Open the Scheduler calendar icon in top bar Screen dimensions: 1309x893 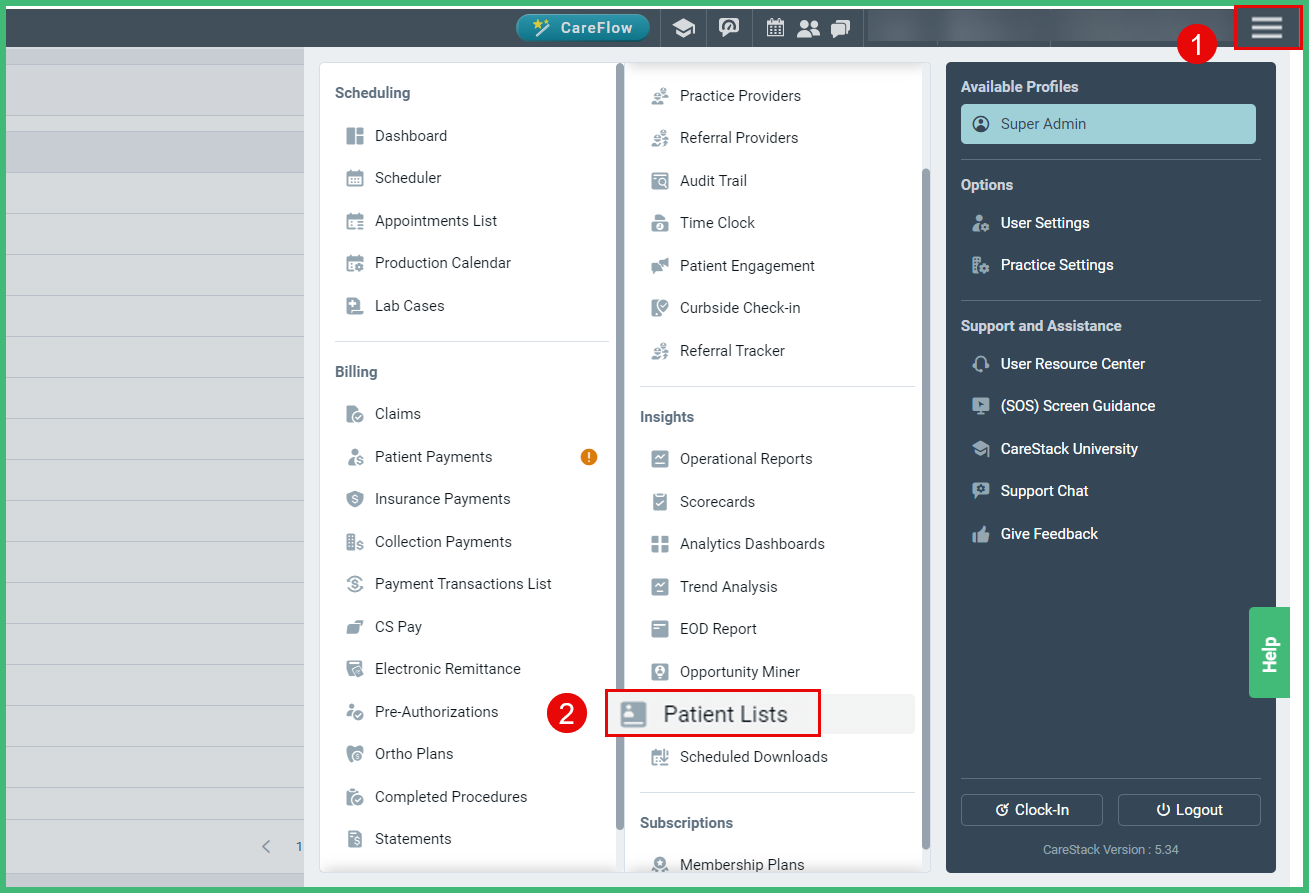coord(774,27)
